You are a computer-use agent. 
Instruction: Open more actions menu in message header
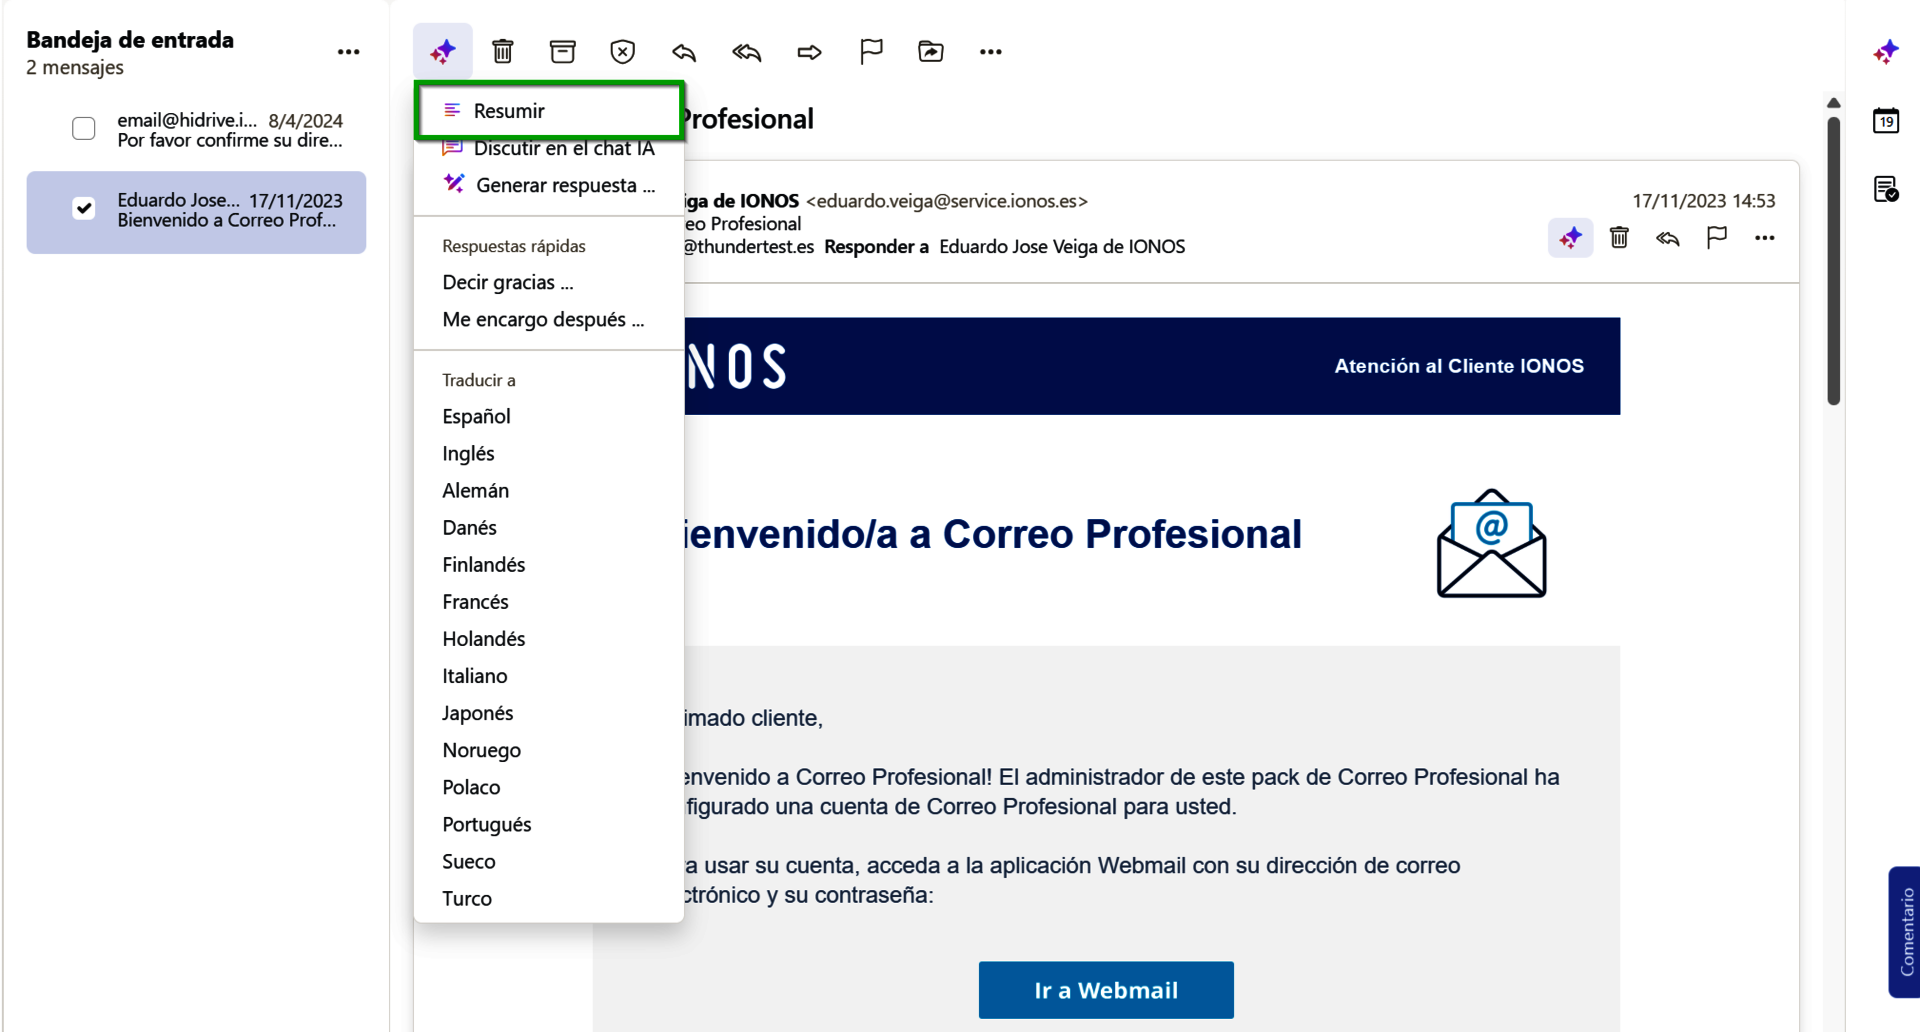1765,238
